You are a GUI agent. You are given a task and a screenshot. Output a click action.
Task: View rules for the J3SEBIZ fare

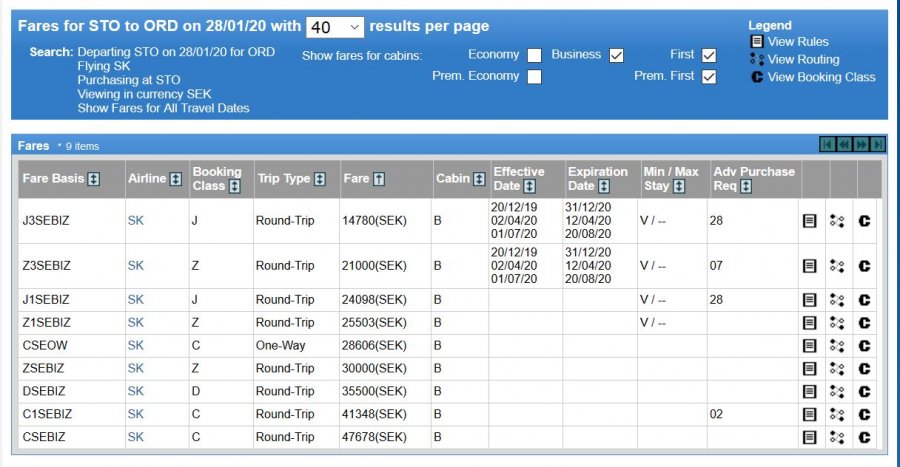coord(811,221)
